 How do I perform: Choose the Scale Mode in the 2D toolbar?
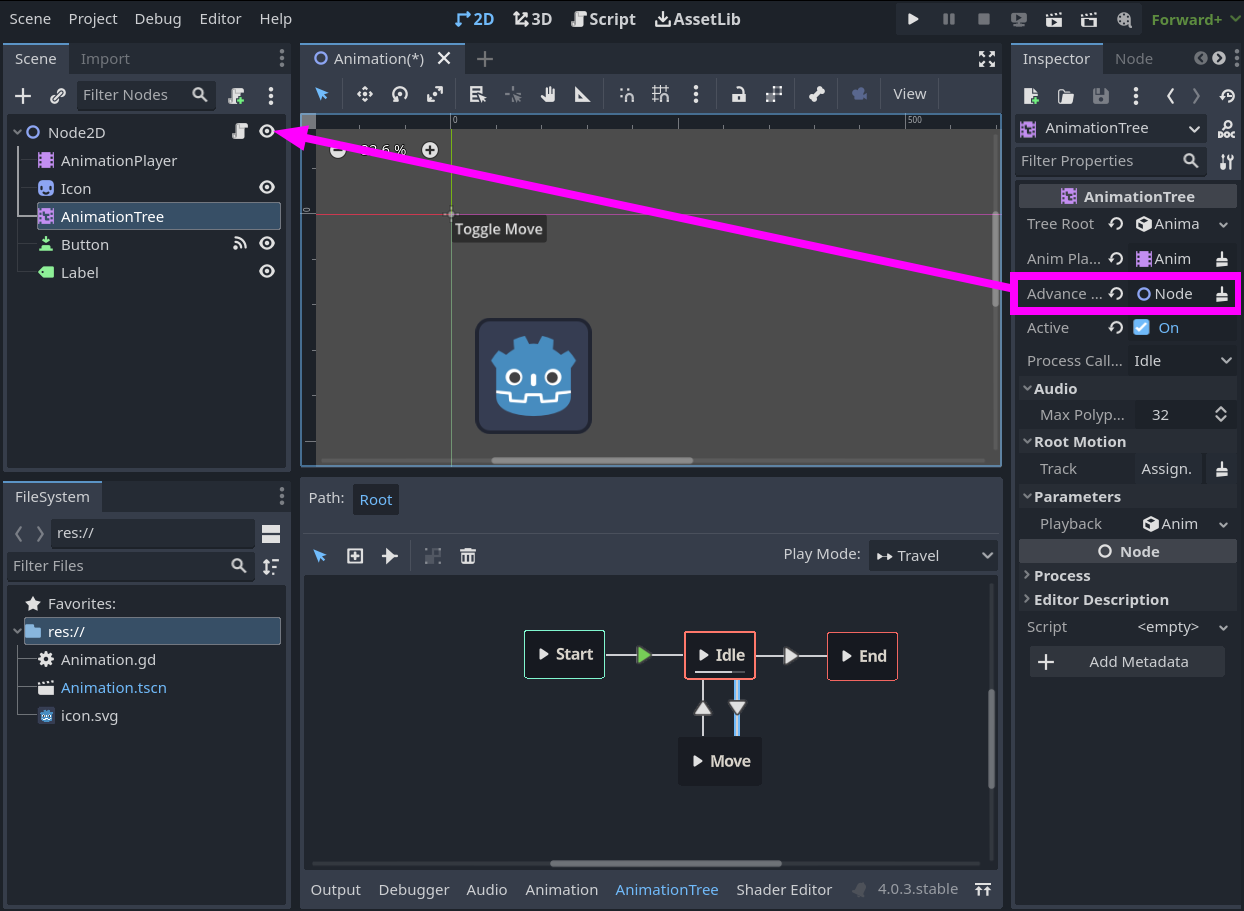point(435,94)
